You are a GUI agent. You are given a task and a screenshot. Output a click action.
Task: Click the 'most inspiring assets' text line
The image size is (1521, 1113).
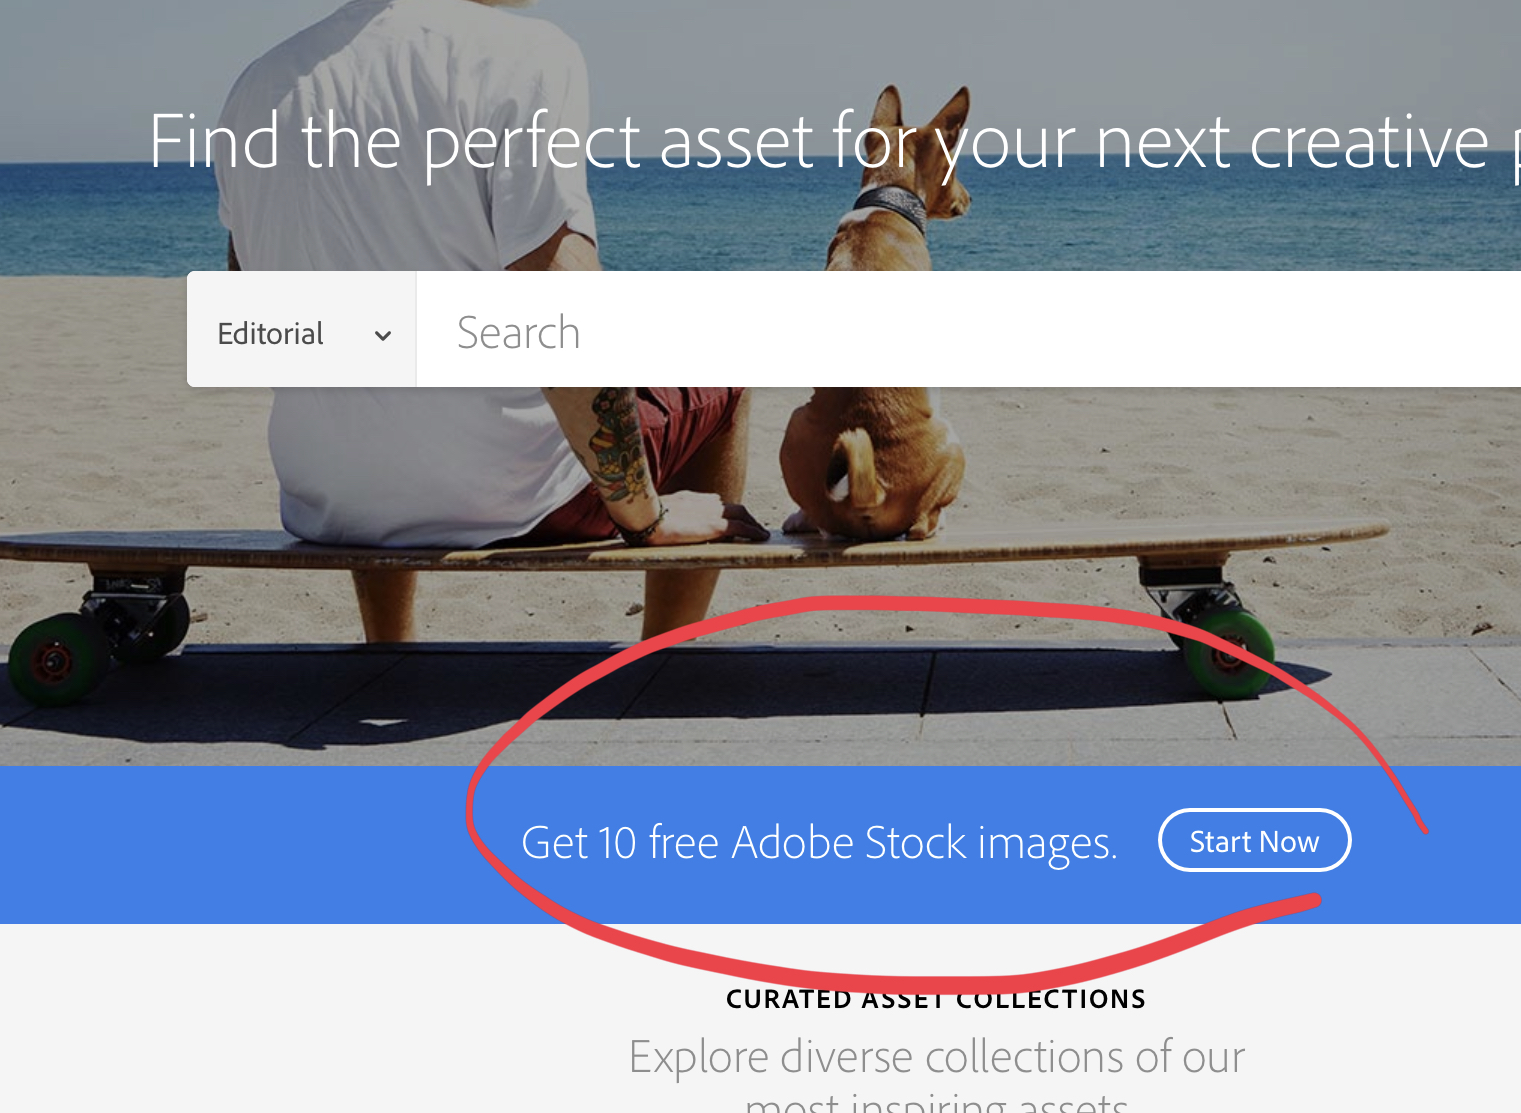coord(936,1102)
